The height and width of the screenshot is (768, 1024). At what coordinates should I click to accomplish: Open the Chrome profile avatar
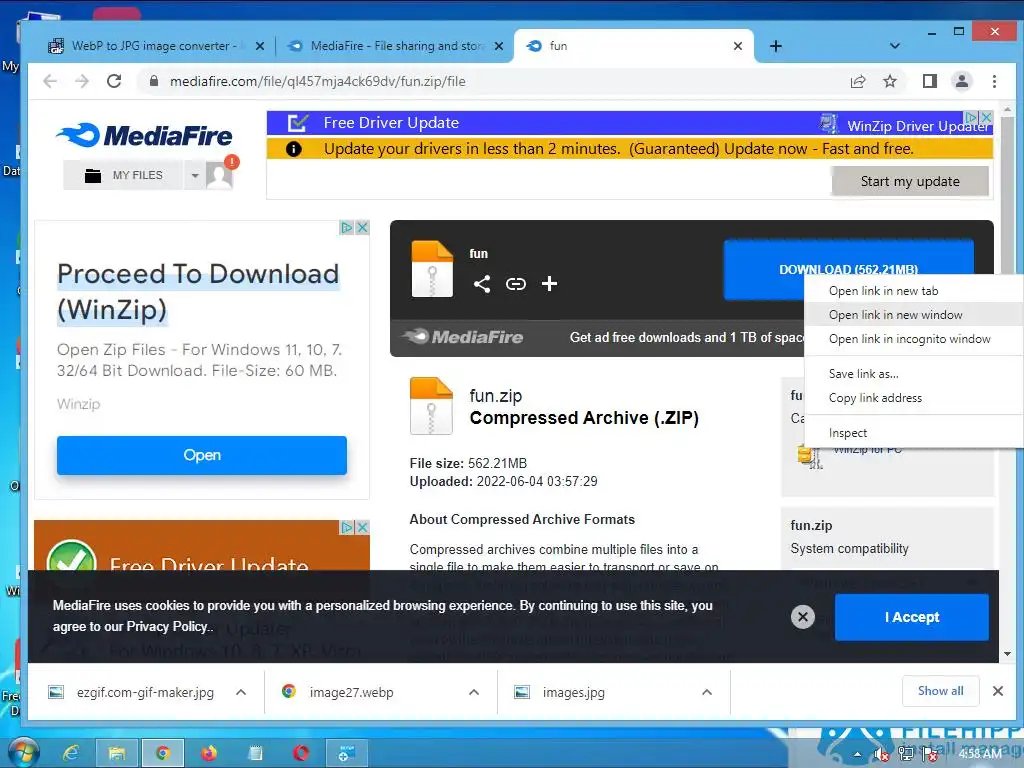click(x=961, y=81)
